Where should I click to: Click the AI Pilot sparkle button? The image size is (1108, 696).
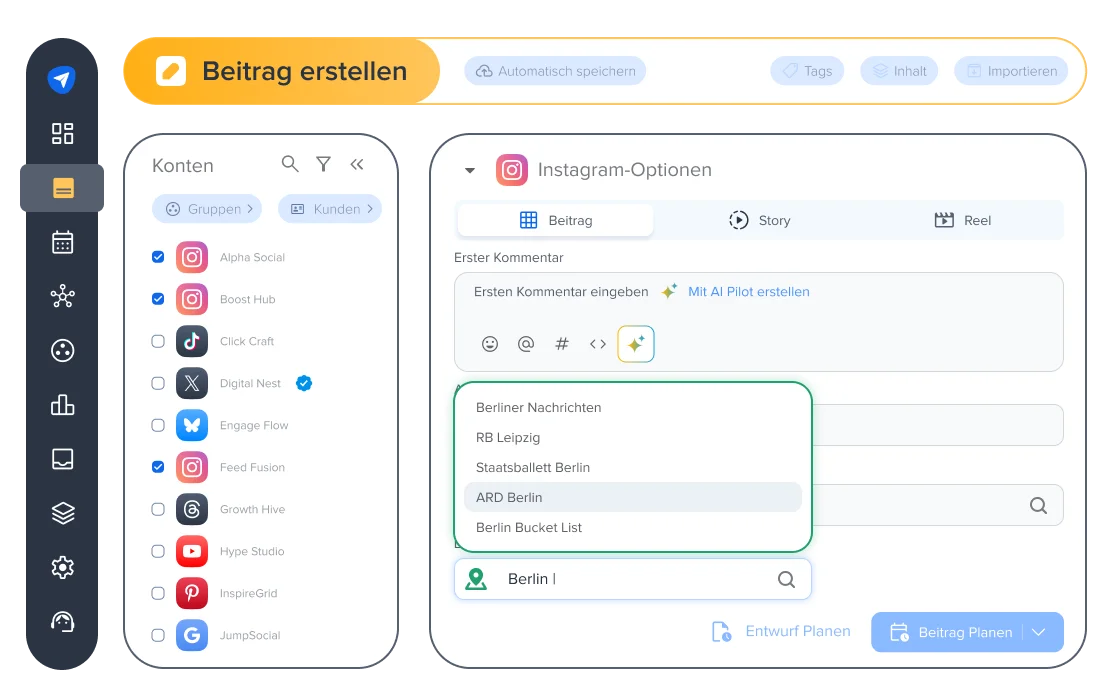pyautogui.click(x=635, y=344)
